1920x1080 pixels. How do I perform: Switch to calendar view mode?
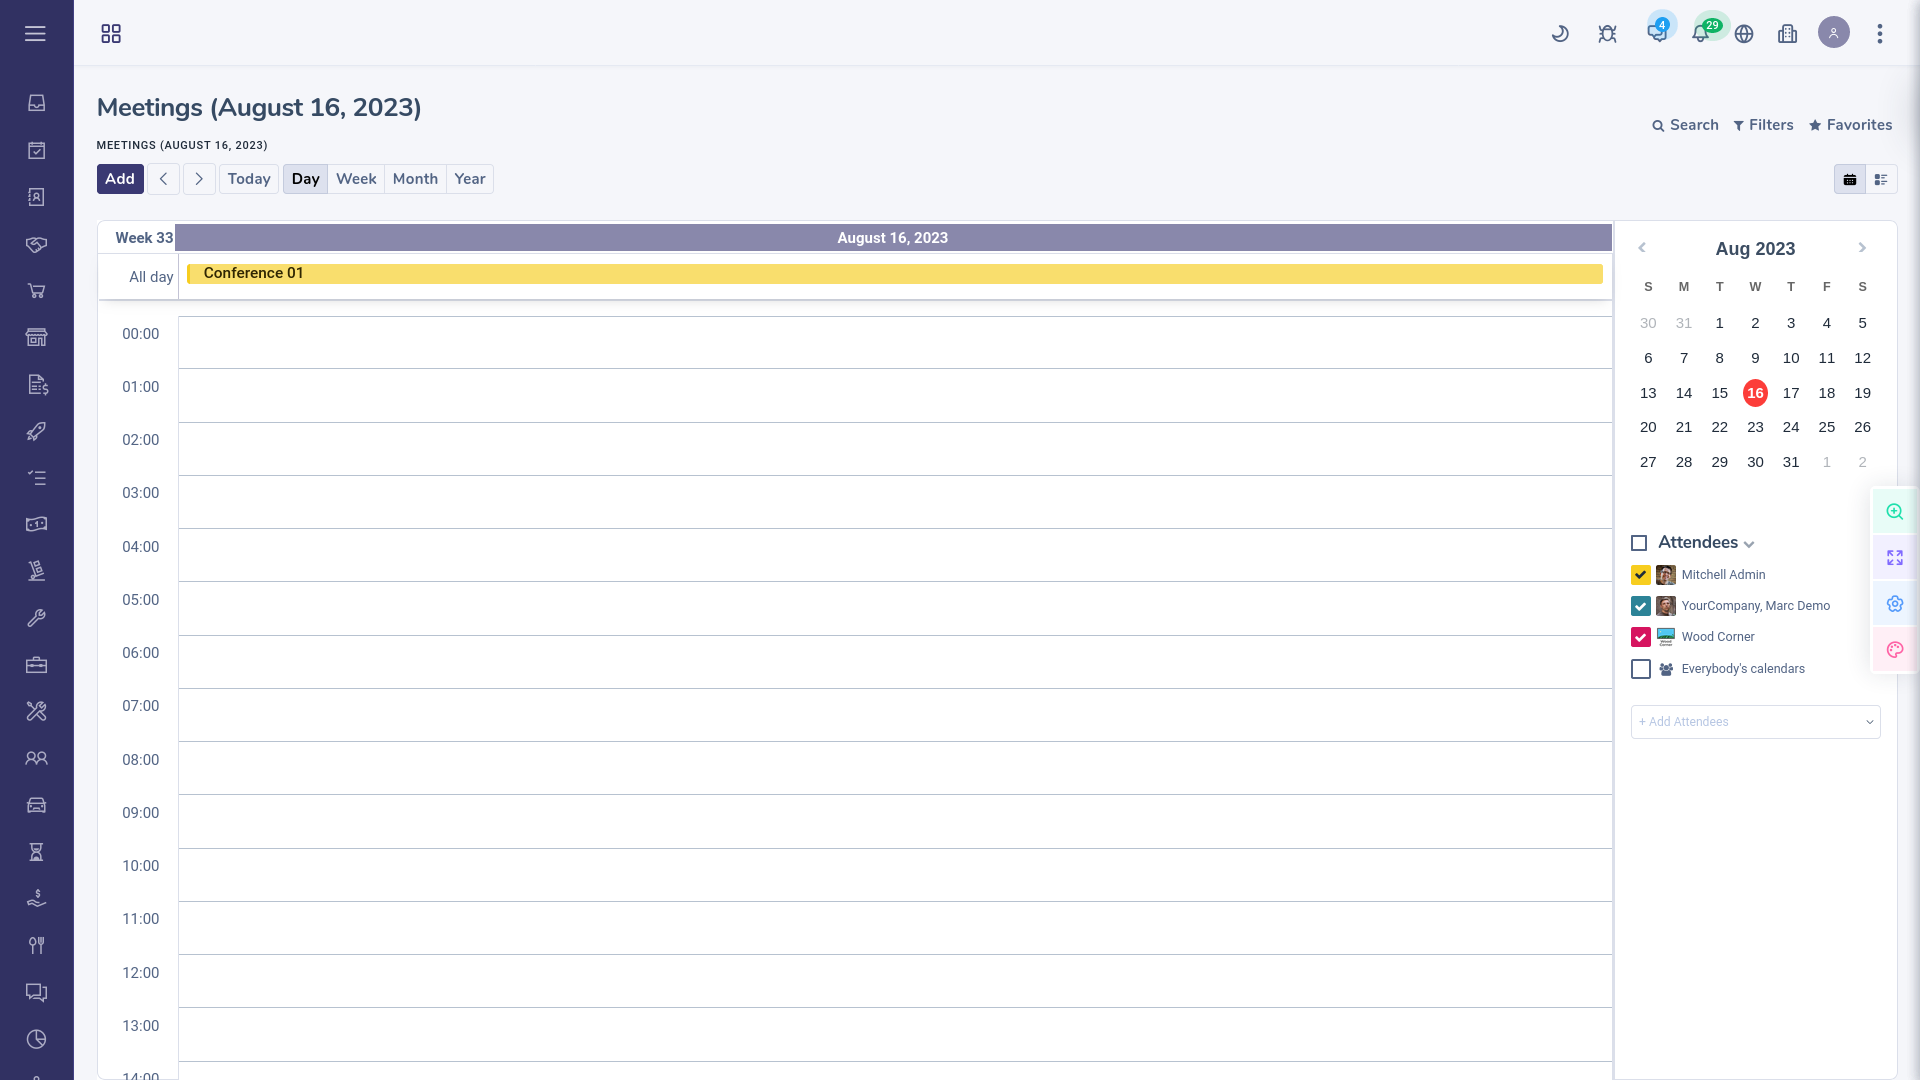click(1849, 179)
